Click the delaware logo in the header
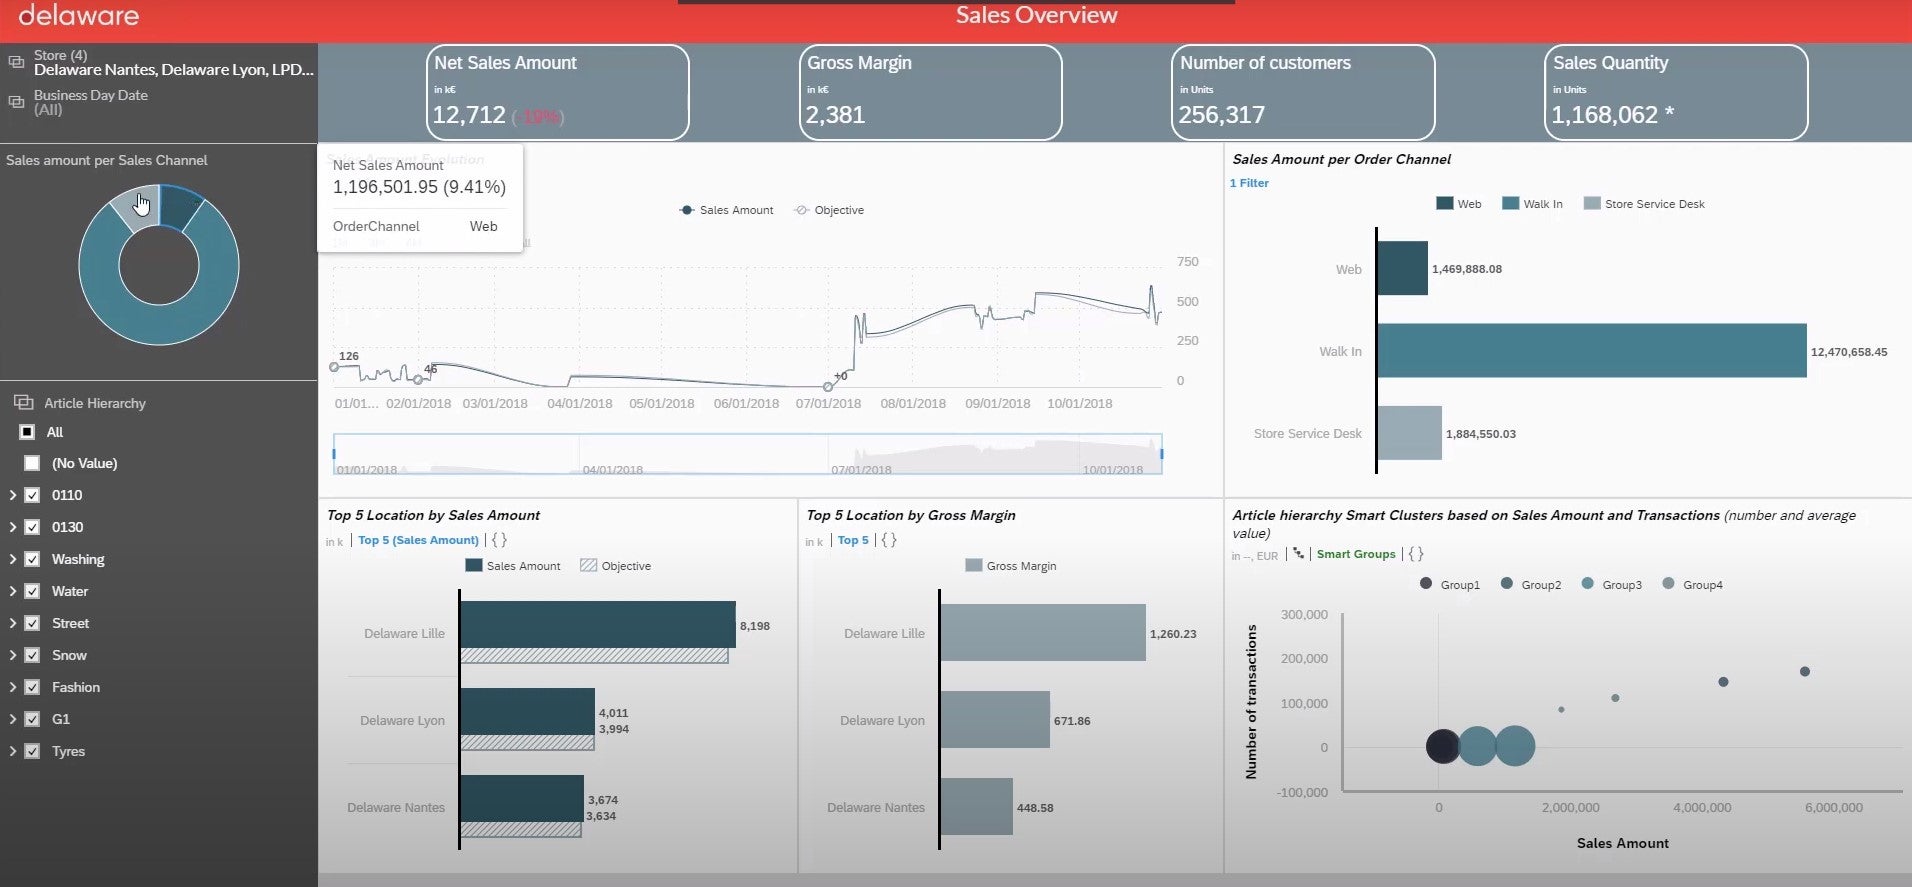1912x887 pixels. pos(79,16)
